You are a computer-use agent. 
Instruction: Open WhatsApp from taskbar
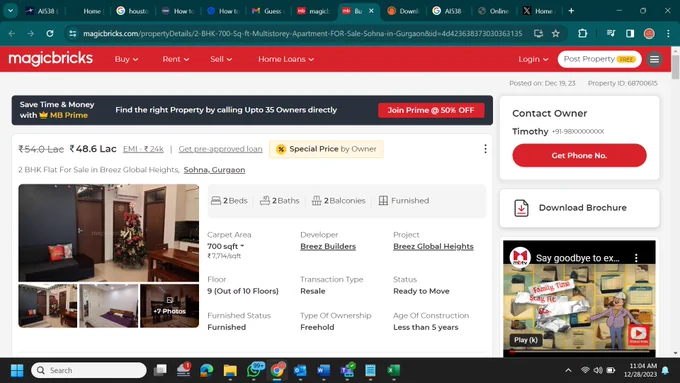pos(255,370)
